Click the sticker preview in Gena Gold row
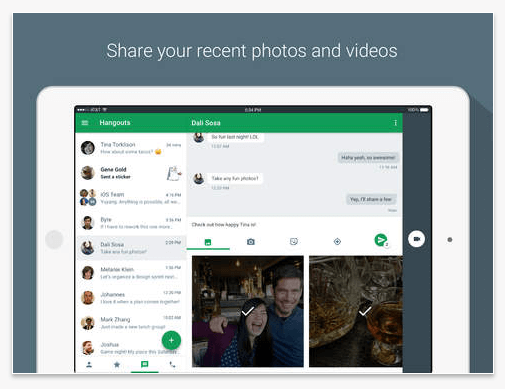The image size is (505, 389). (174, 173)
